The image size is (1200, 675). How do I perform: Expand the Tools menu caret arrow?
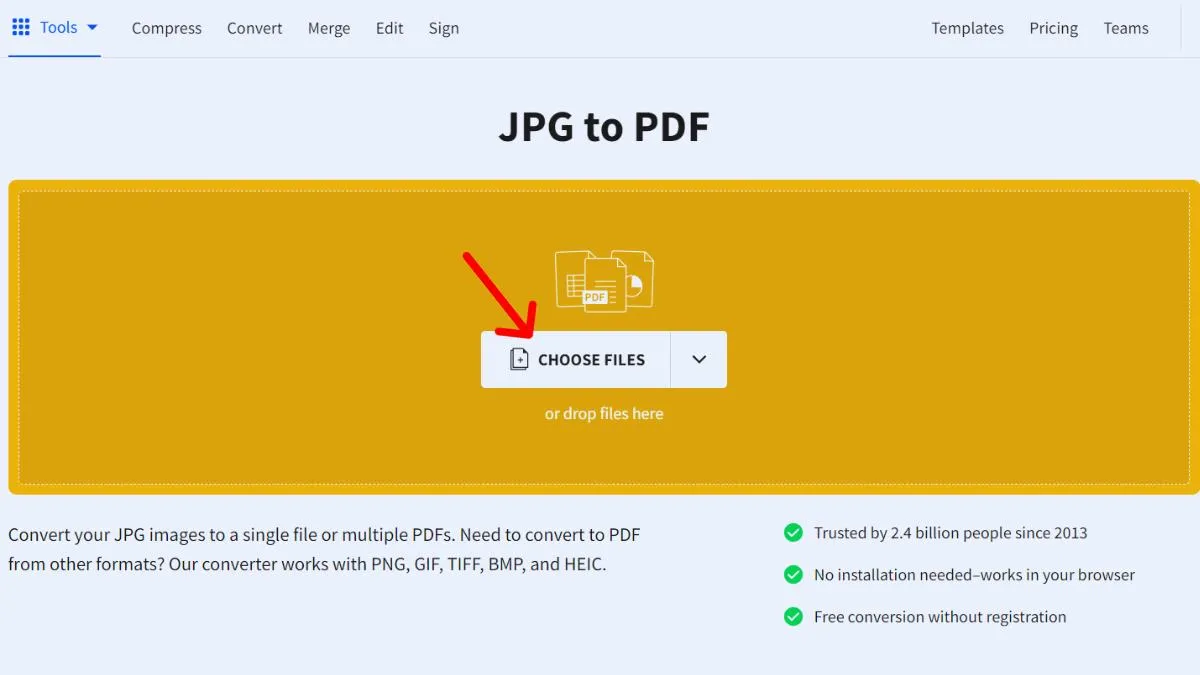[x=92, y=27]
